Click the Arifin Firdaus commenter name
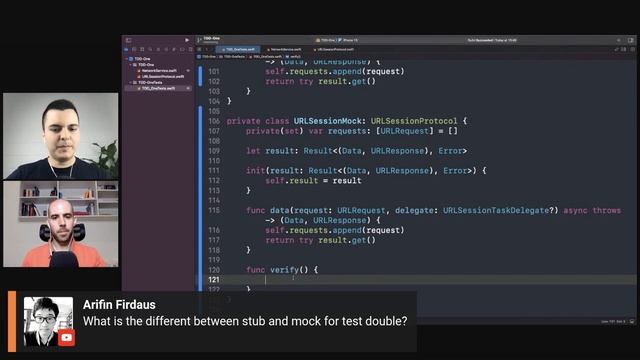 [x=119, y=304]
